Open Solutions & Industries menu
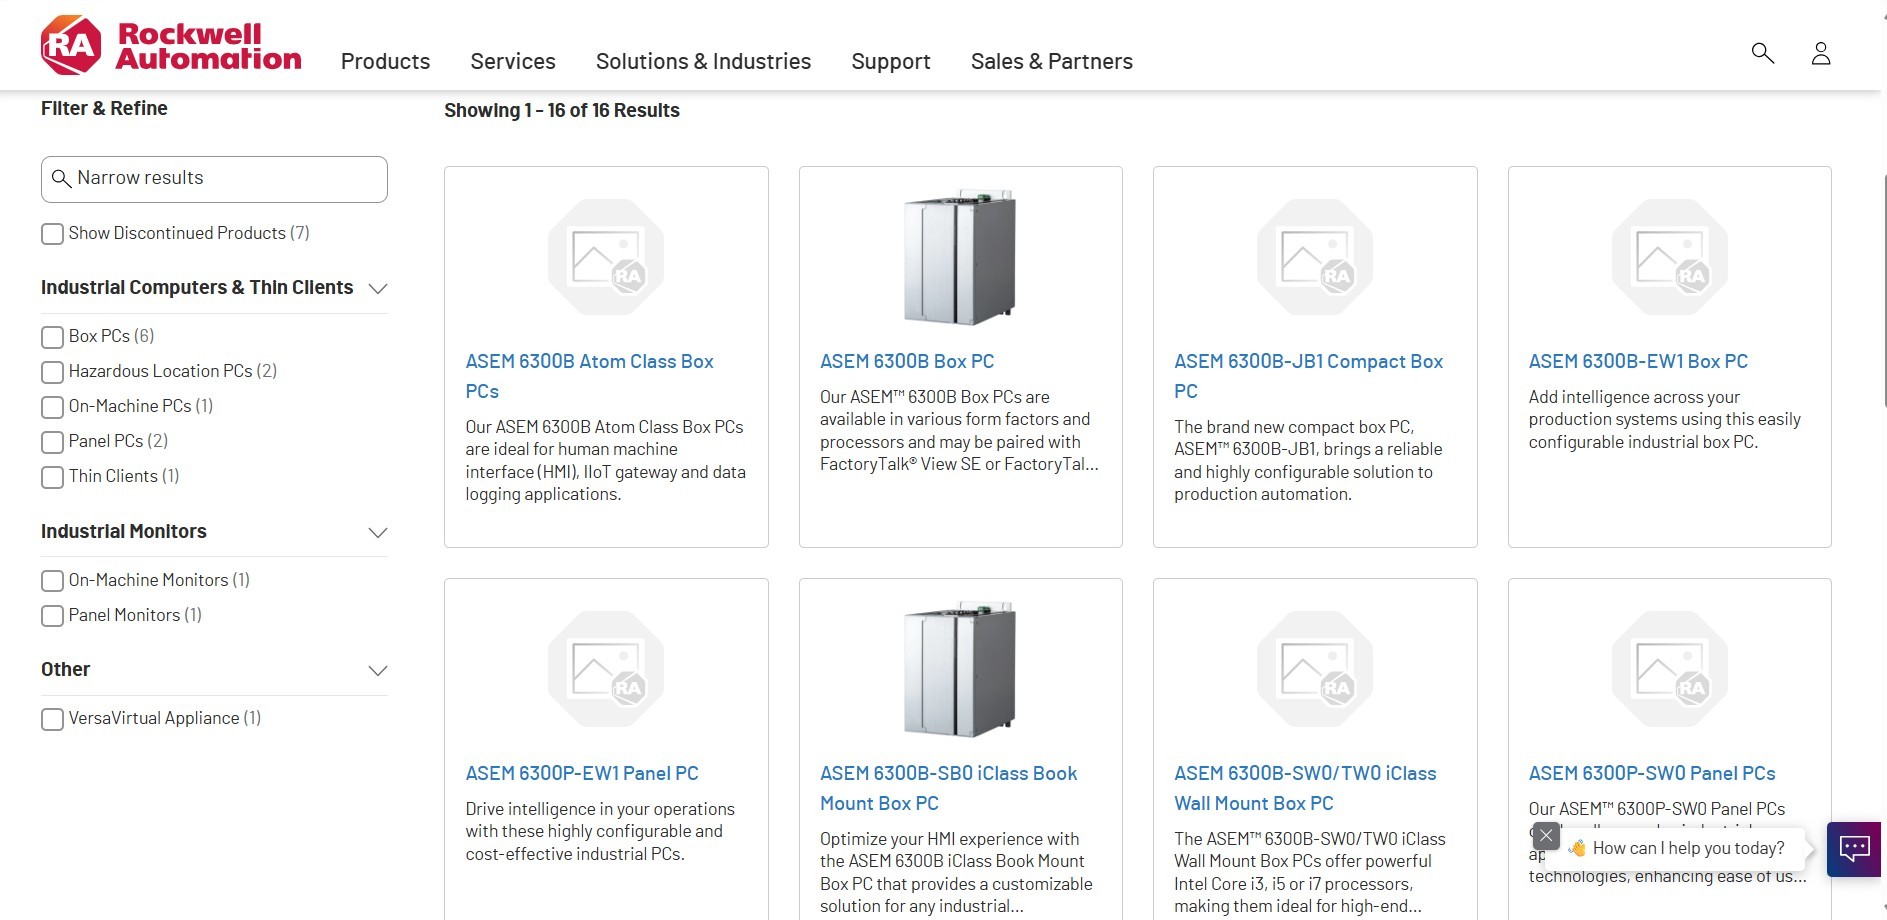Screen dimensions: 1887x920 (703, 62)
